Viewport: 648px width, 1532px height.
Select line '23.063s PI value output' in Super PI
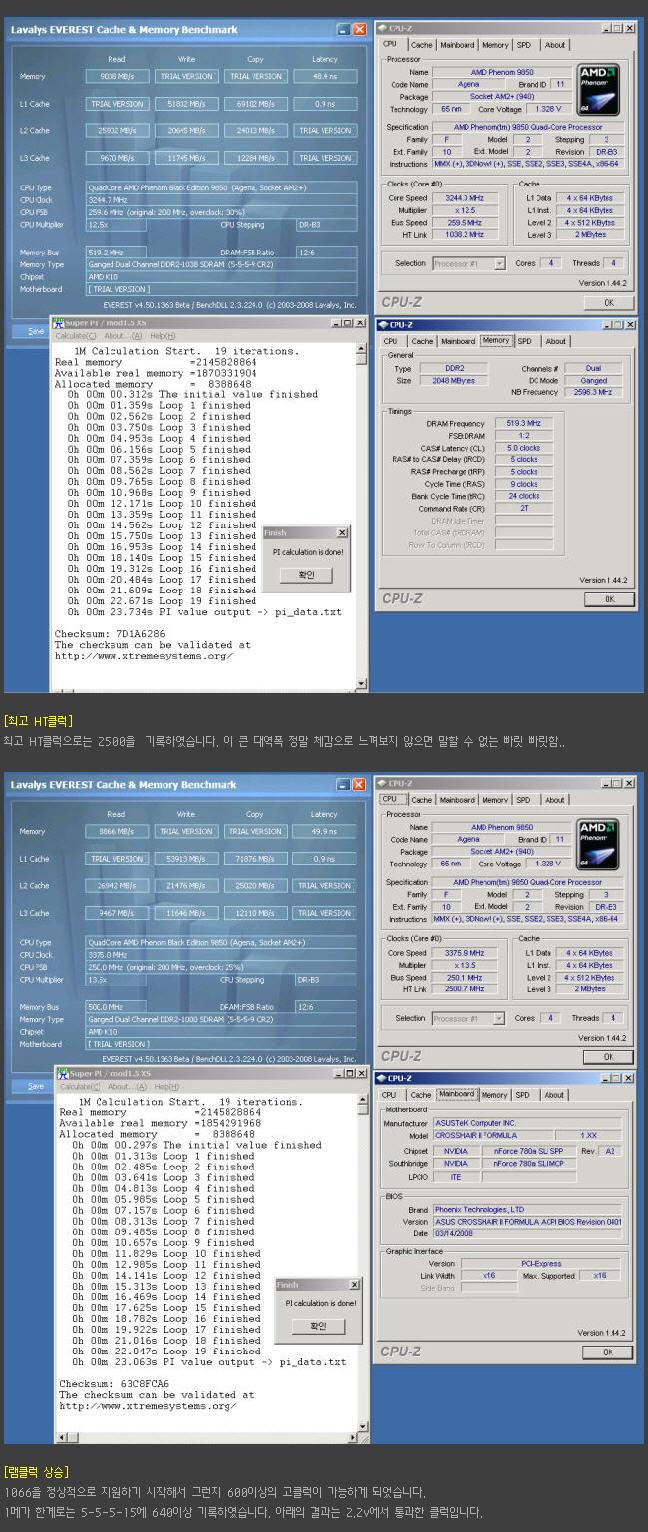(x=209, y=1362)
